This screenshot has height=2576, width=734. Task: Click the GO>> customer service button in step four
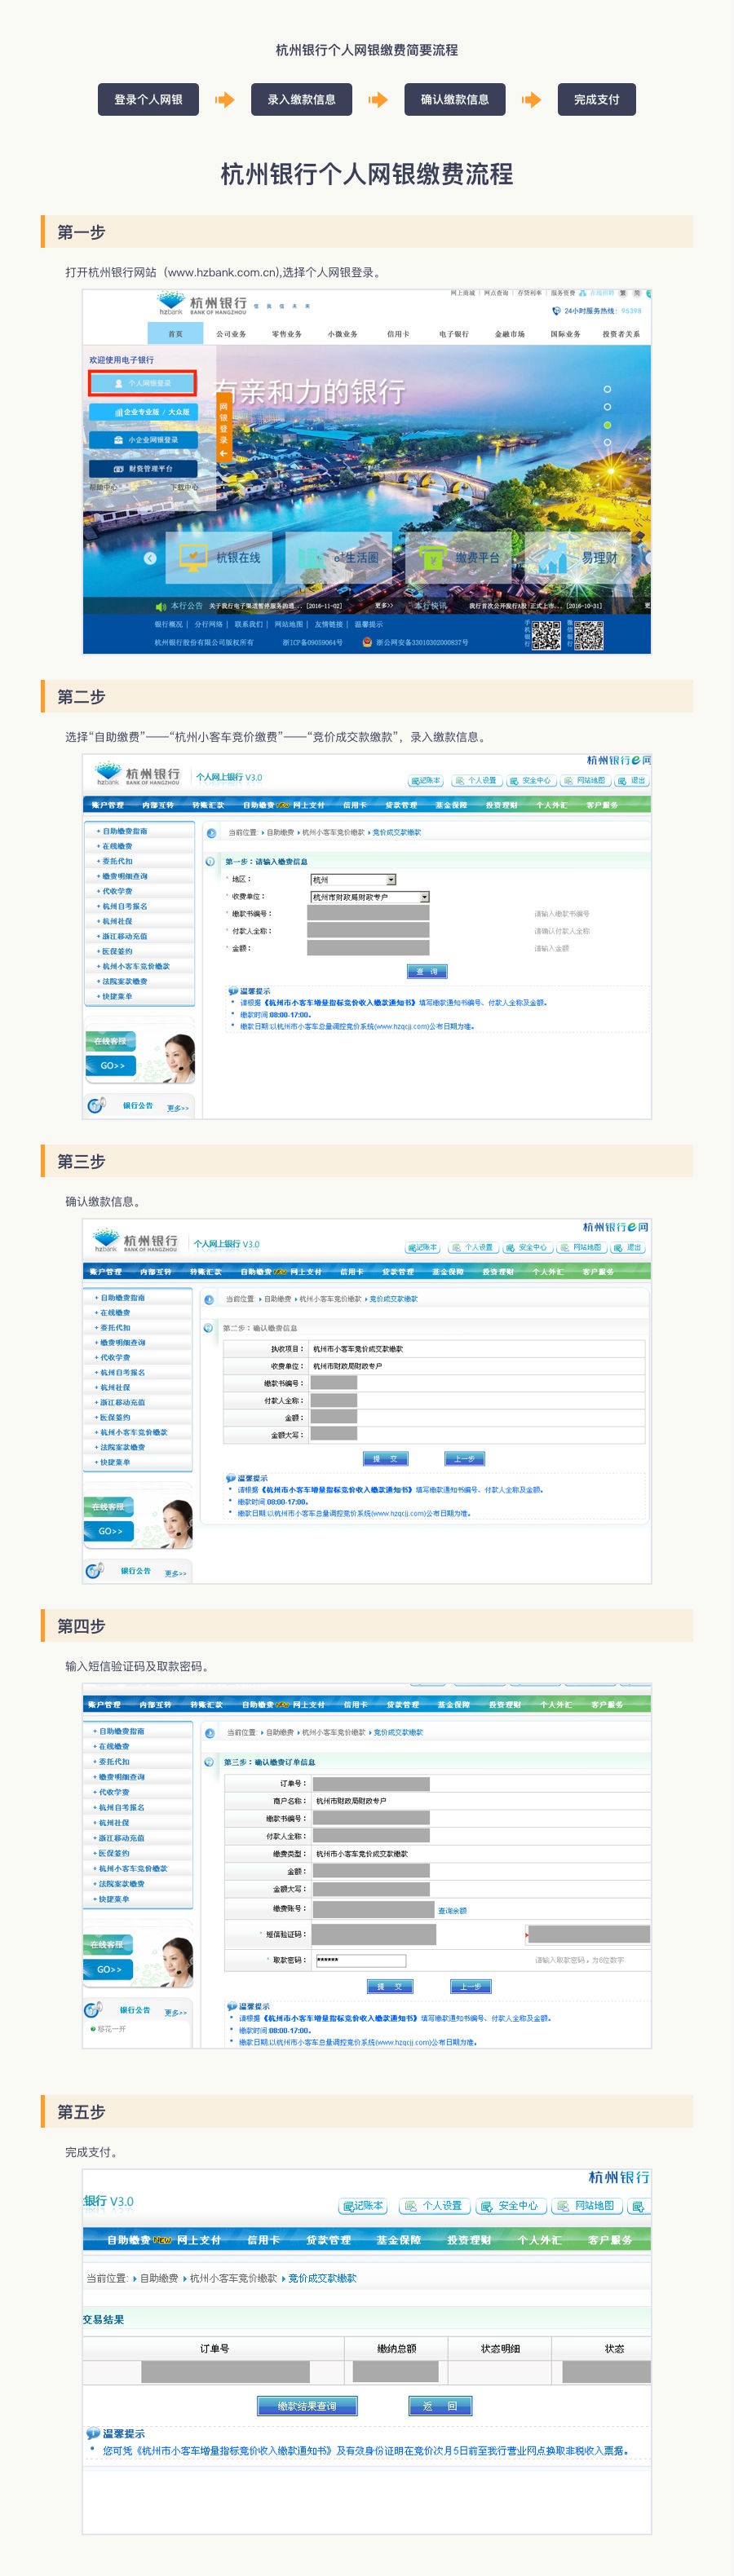point(109,1969)
